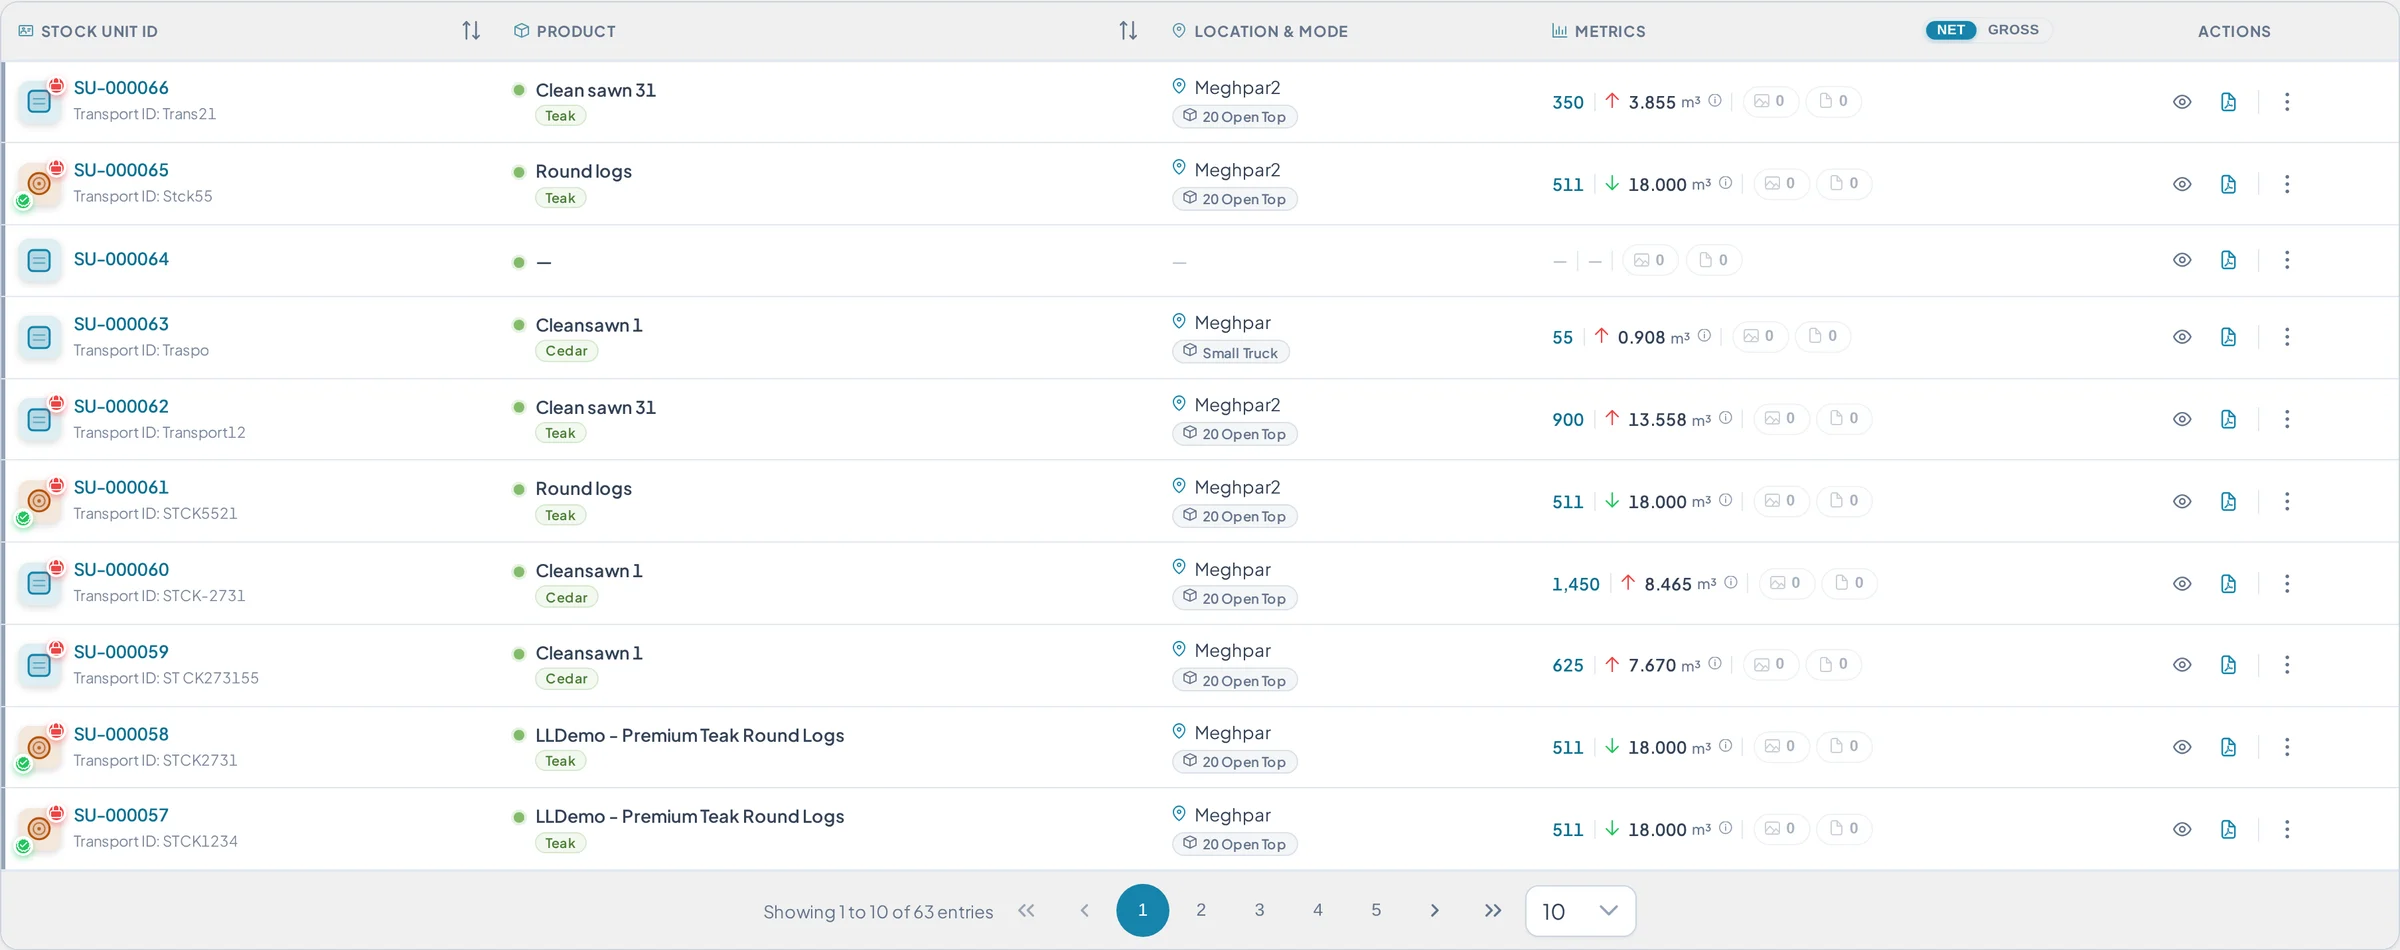Open three-dot menu for SU-000057

tap(2287, 829)
